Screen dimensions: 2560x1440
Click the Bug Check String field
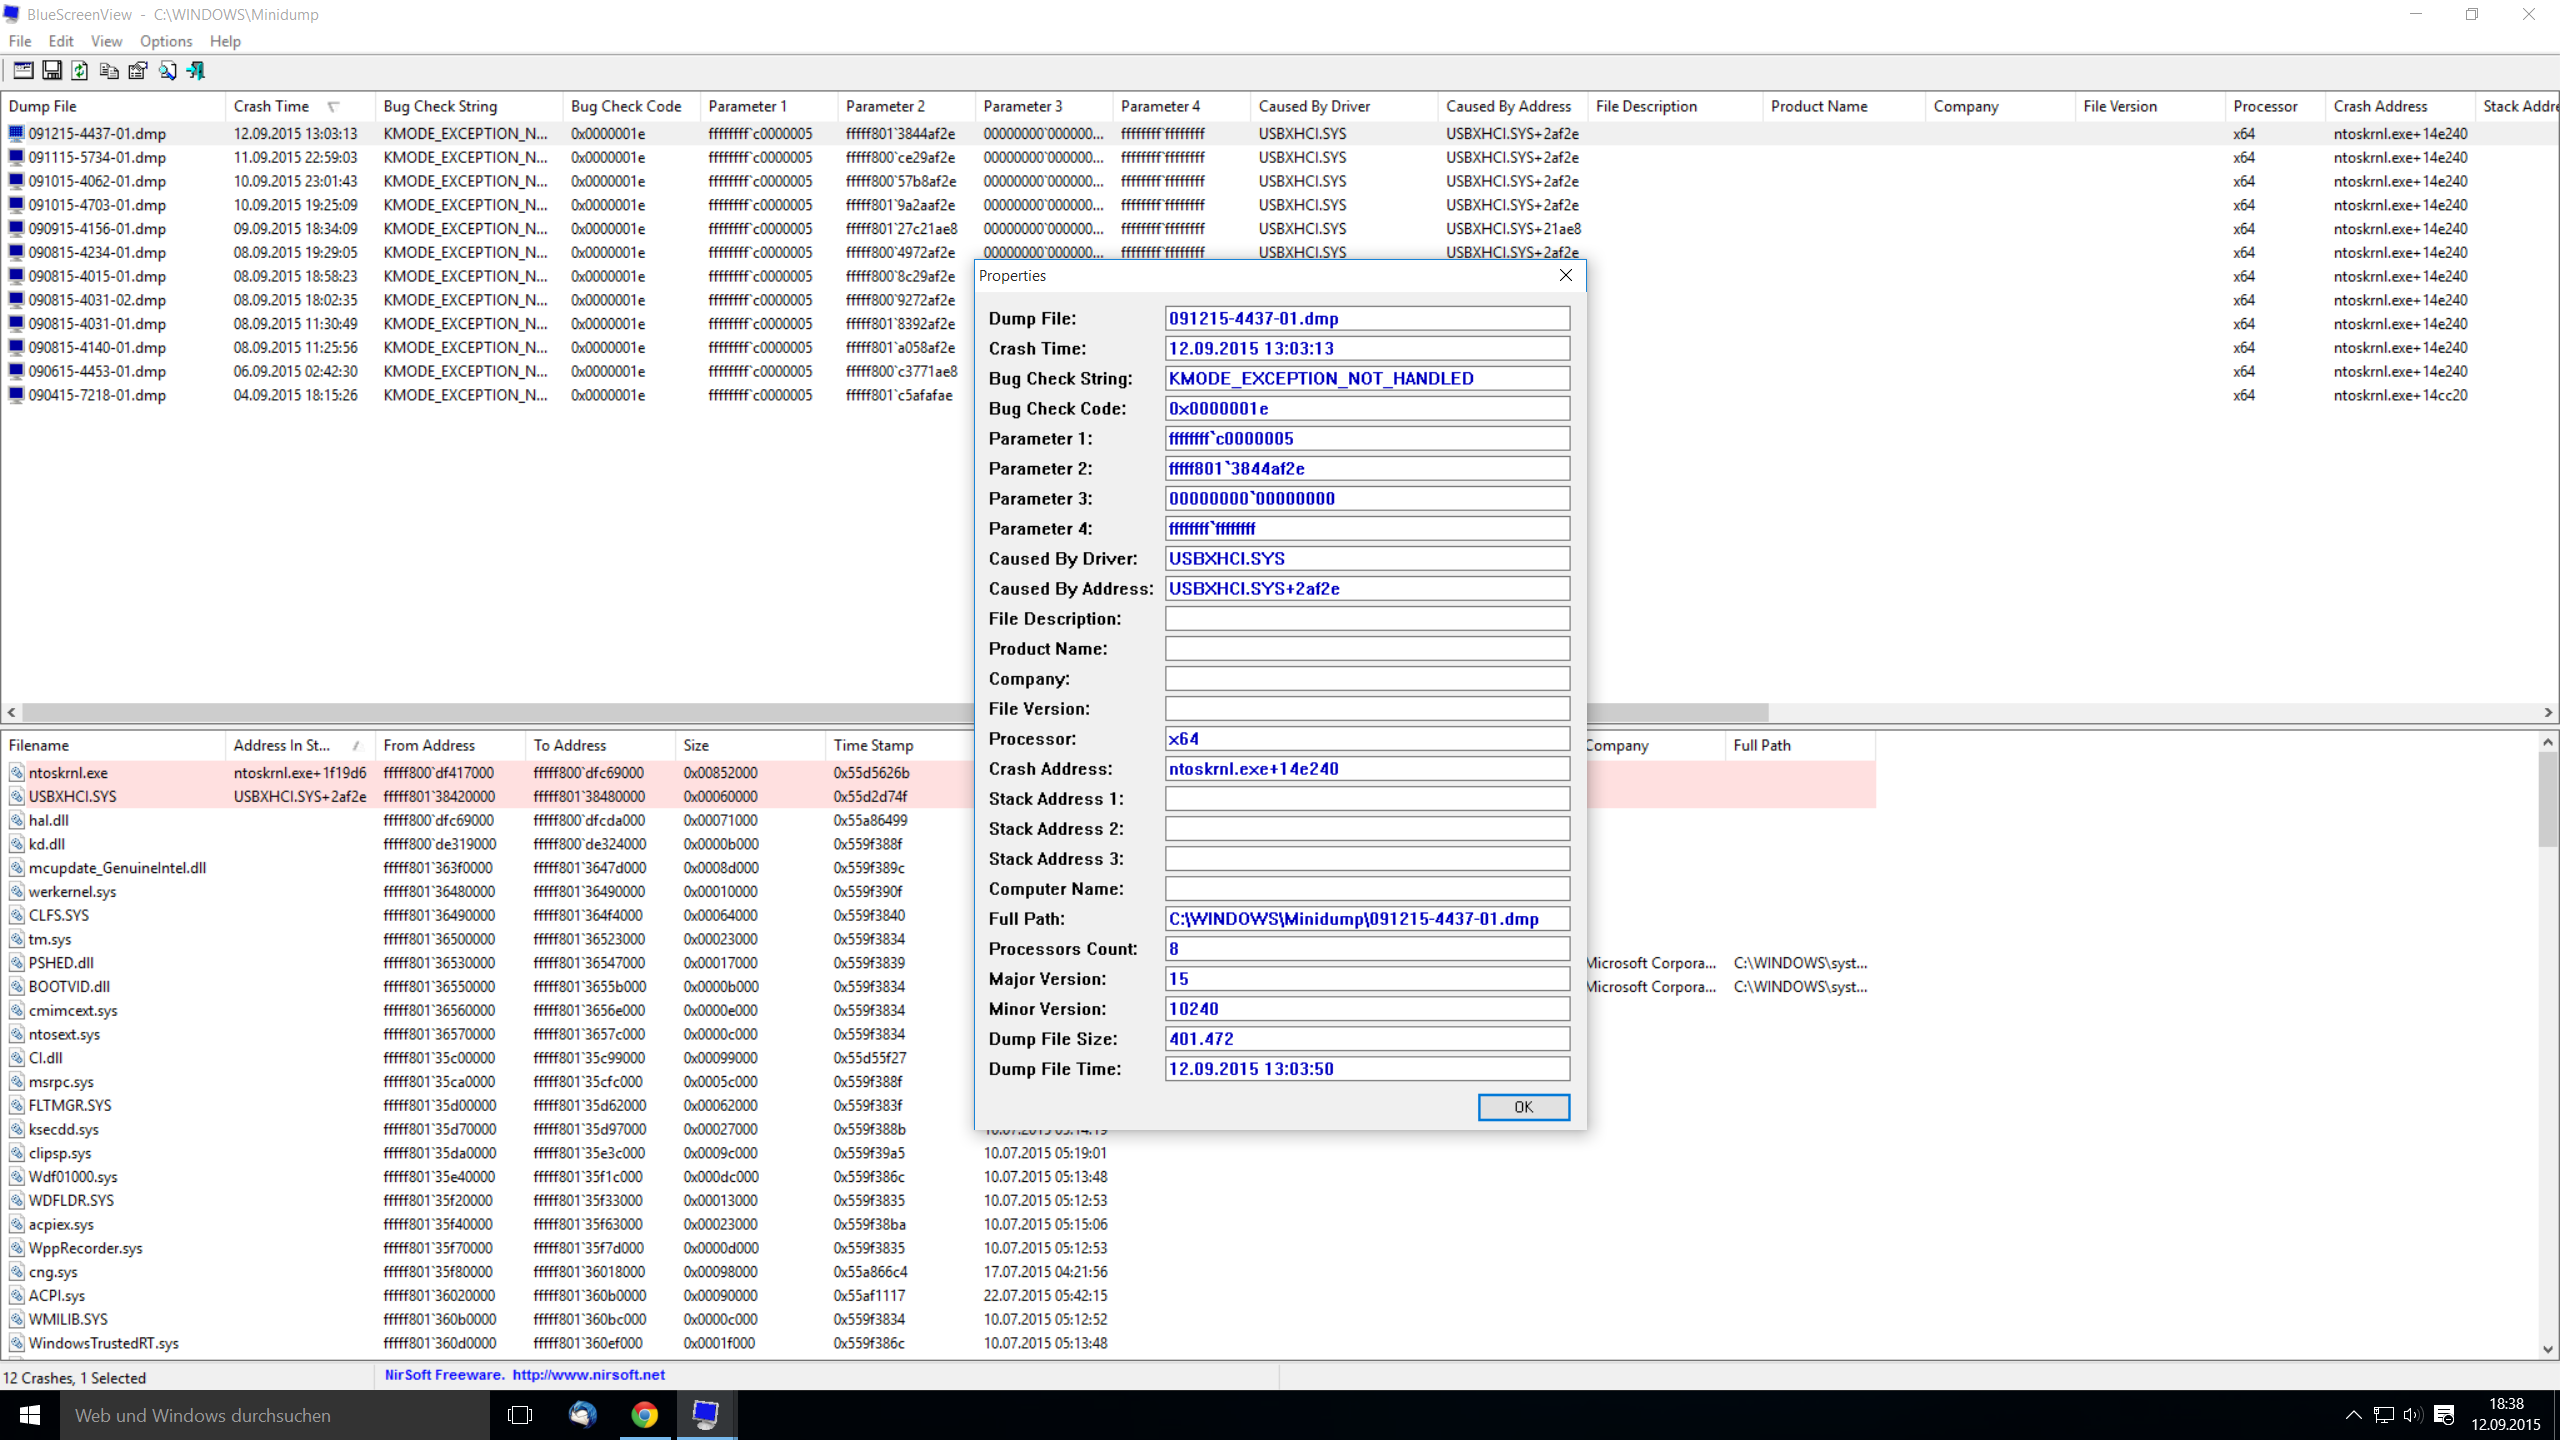point(1366,379)
